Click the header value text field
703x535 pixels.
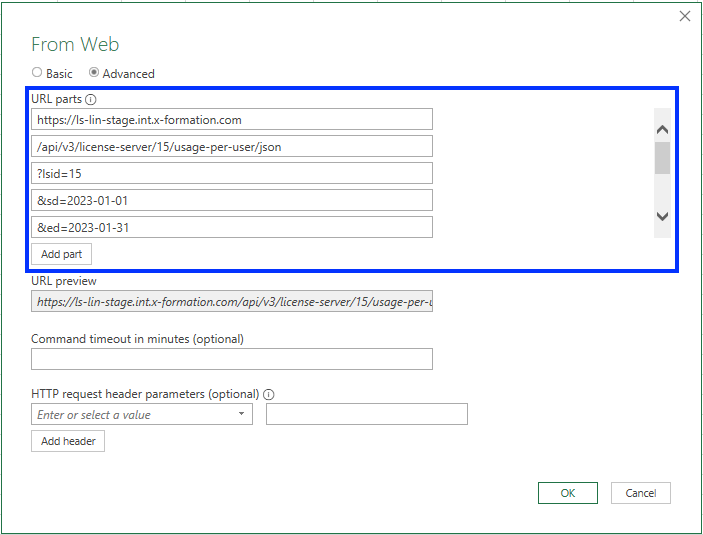(x=367, y=414)
